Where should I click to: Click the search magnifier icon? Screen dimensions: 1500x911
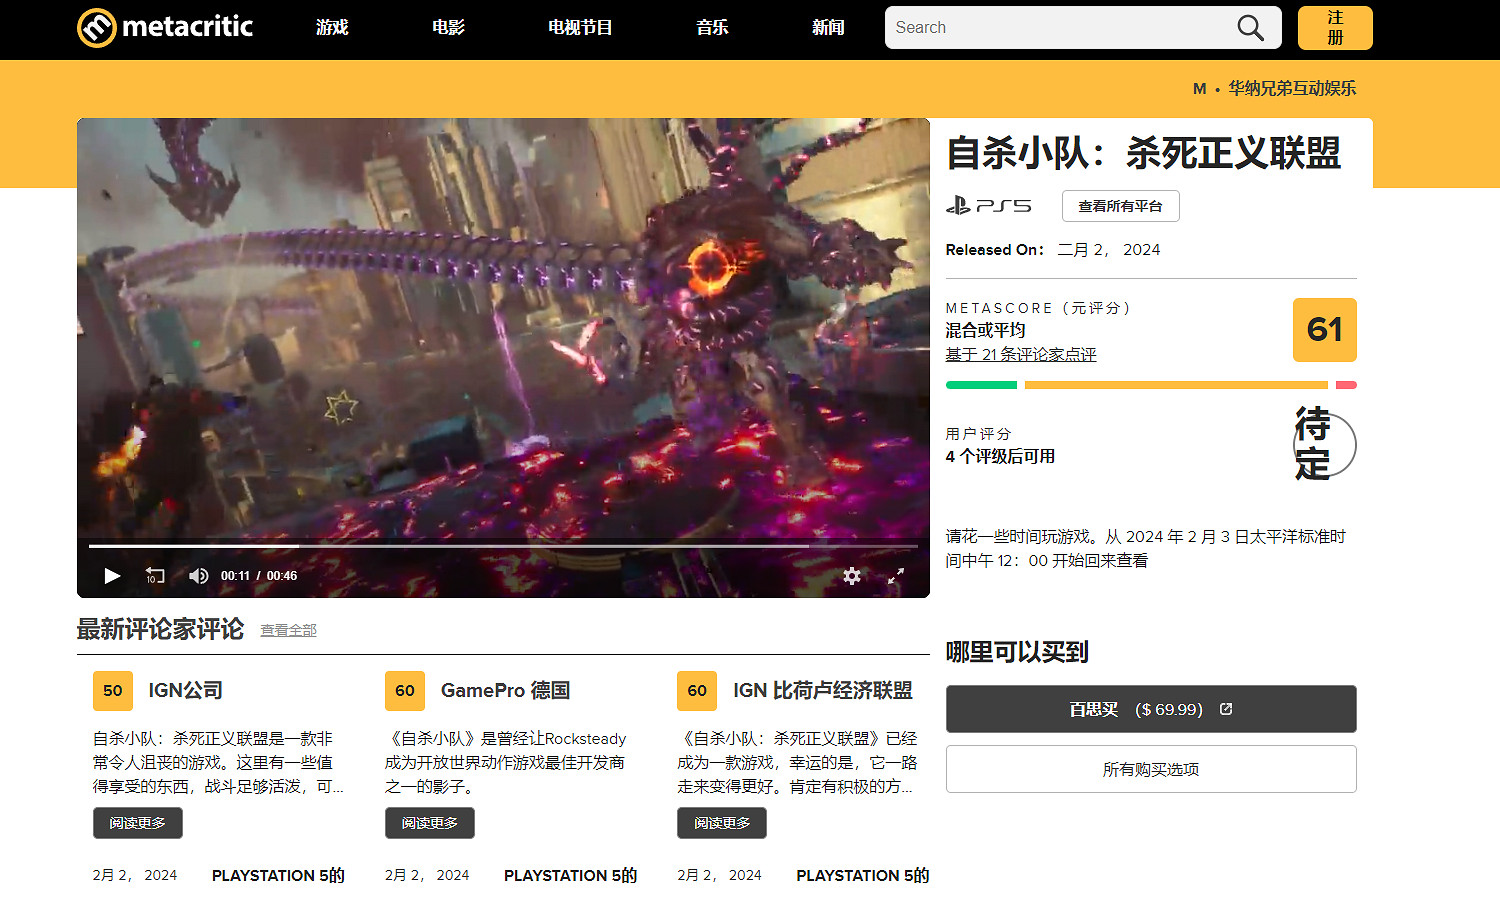(x=1250, y=27)
